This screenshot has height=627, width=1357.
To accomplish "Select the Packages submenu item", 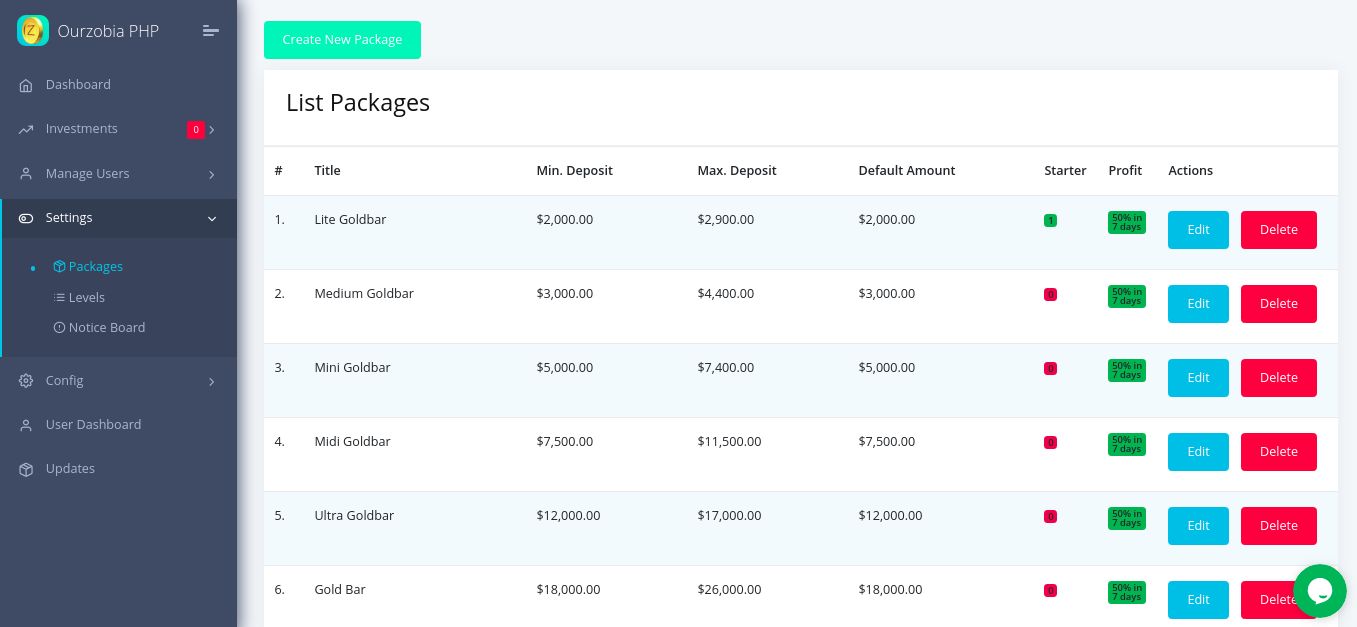I will [95, 267].
